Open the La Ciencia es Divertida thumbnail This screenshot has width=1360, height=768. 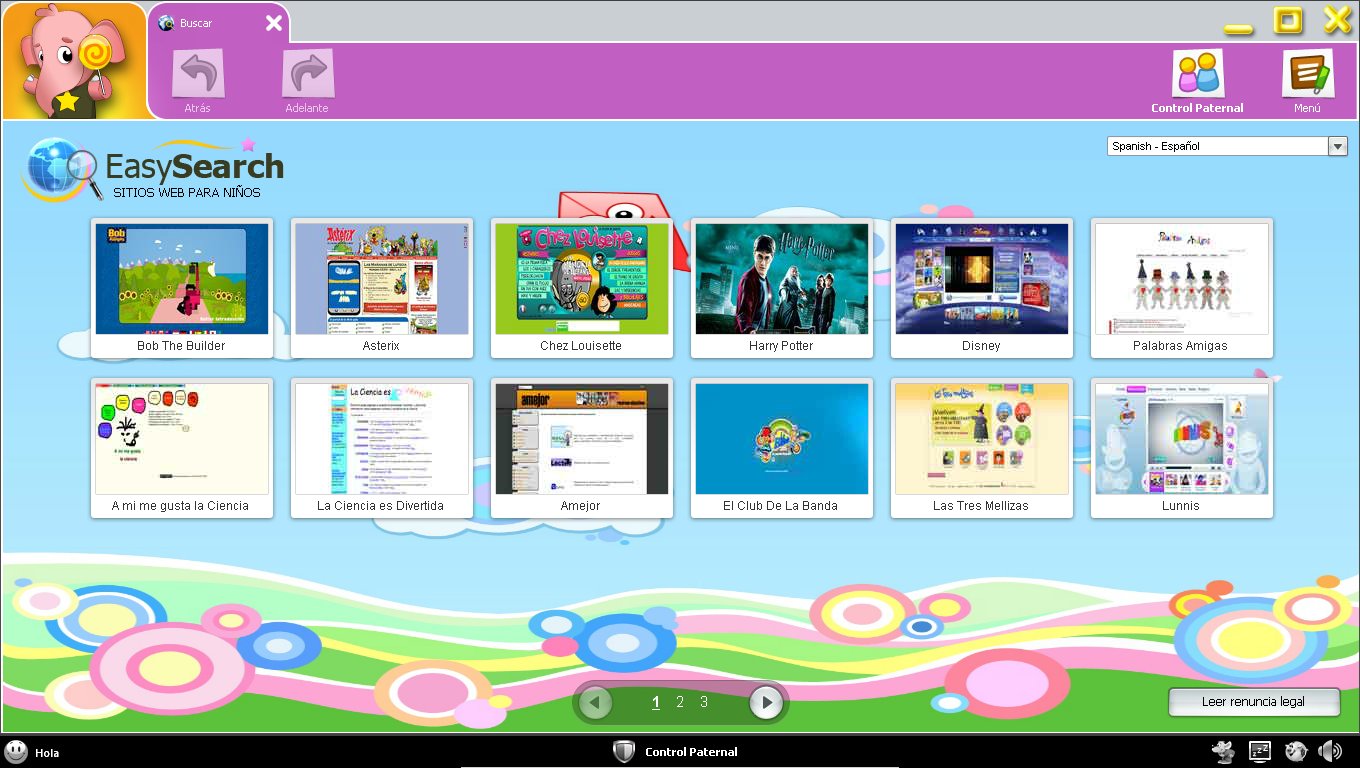[382, 448]
